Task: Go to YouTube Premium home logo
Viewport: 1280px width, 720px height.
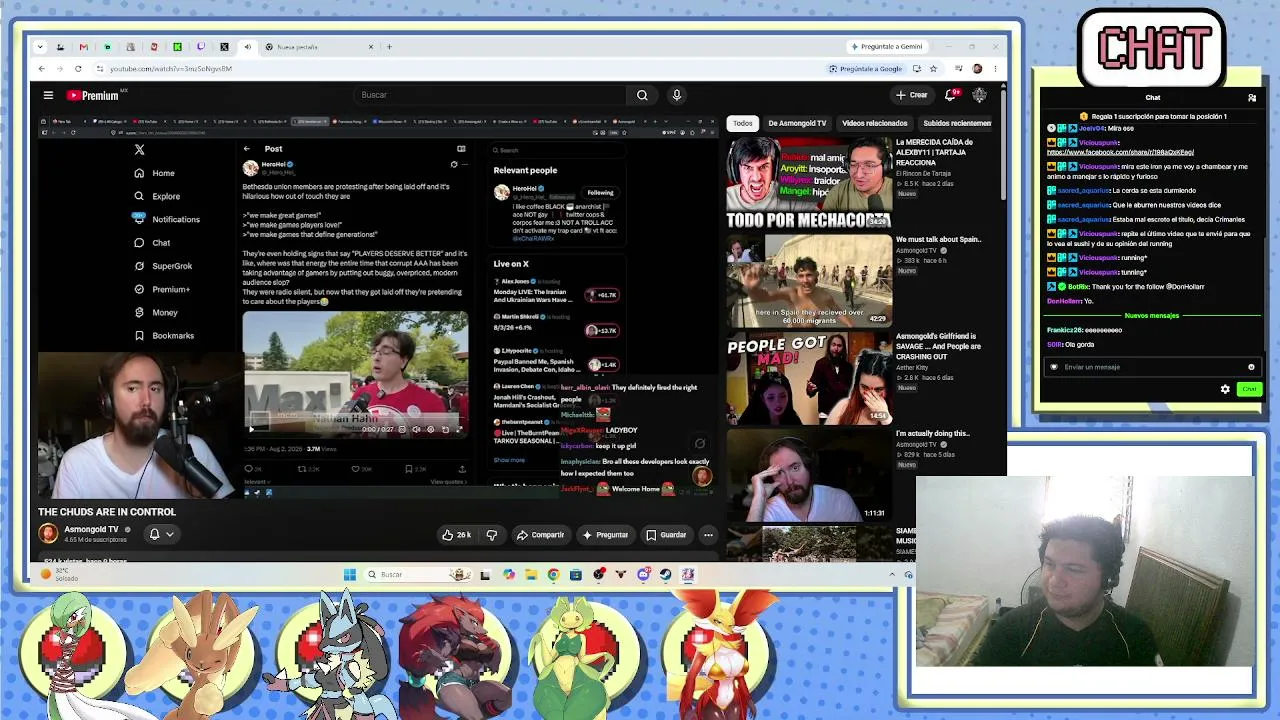Action: 93,95
